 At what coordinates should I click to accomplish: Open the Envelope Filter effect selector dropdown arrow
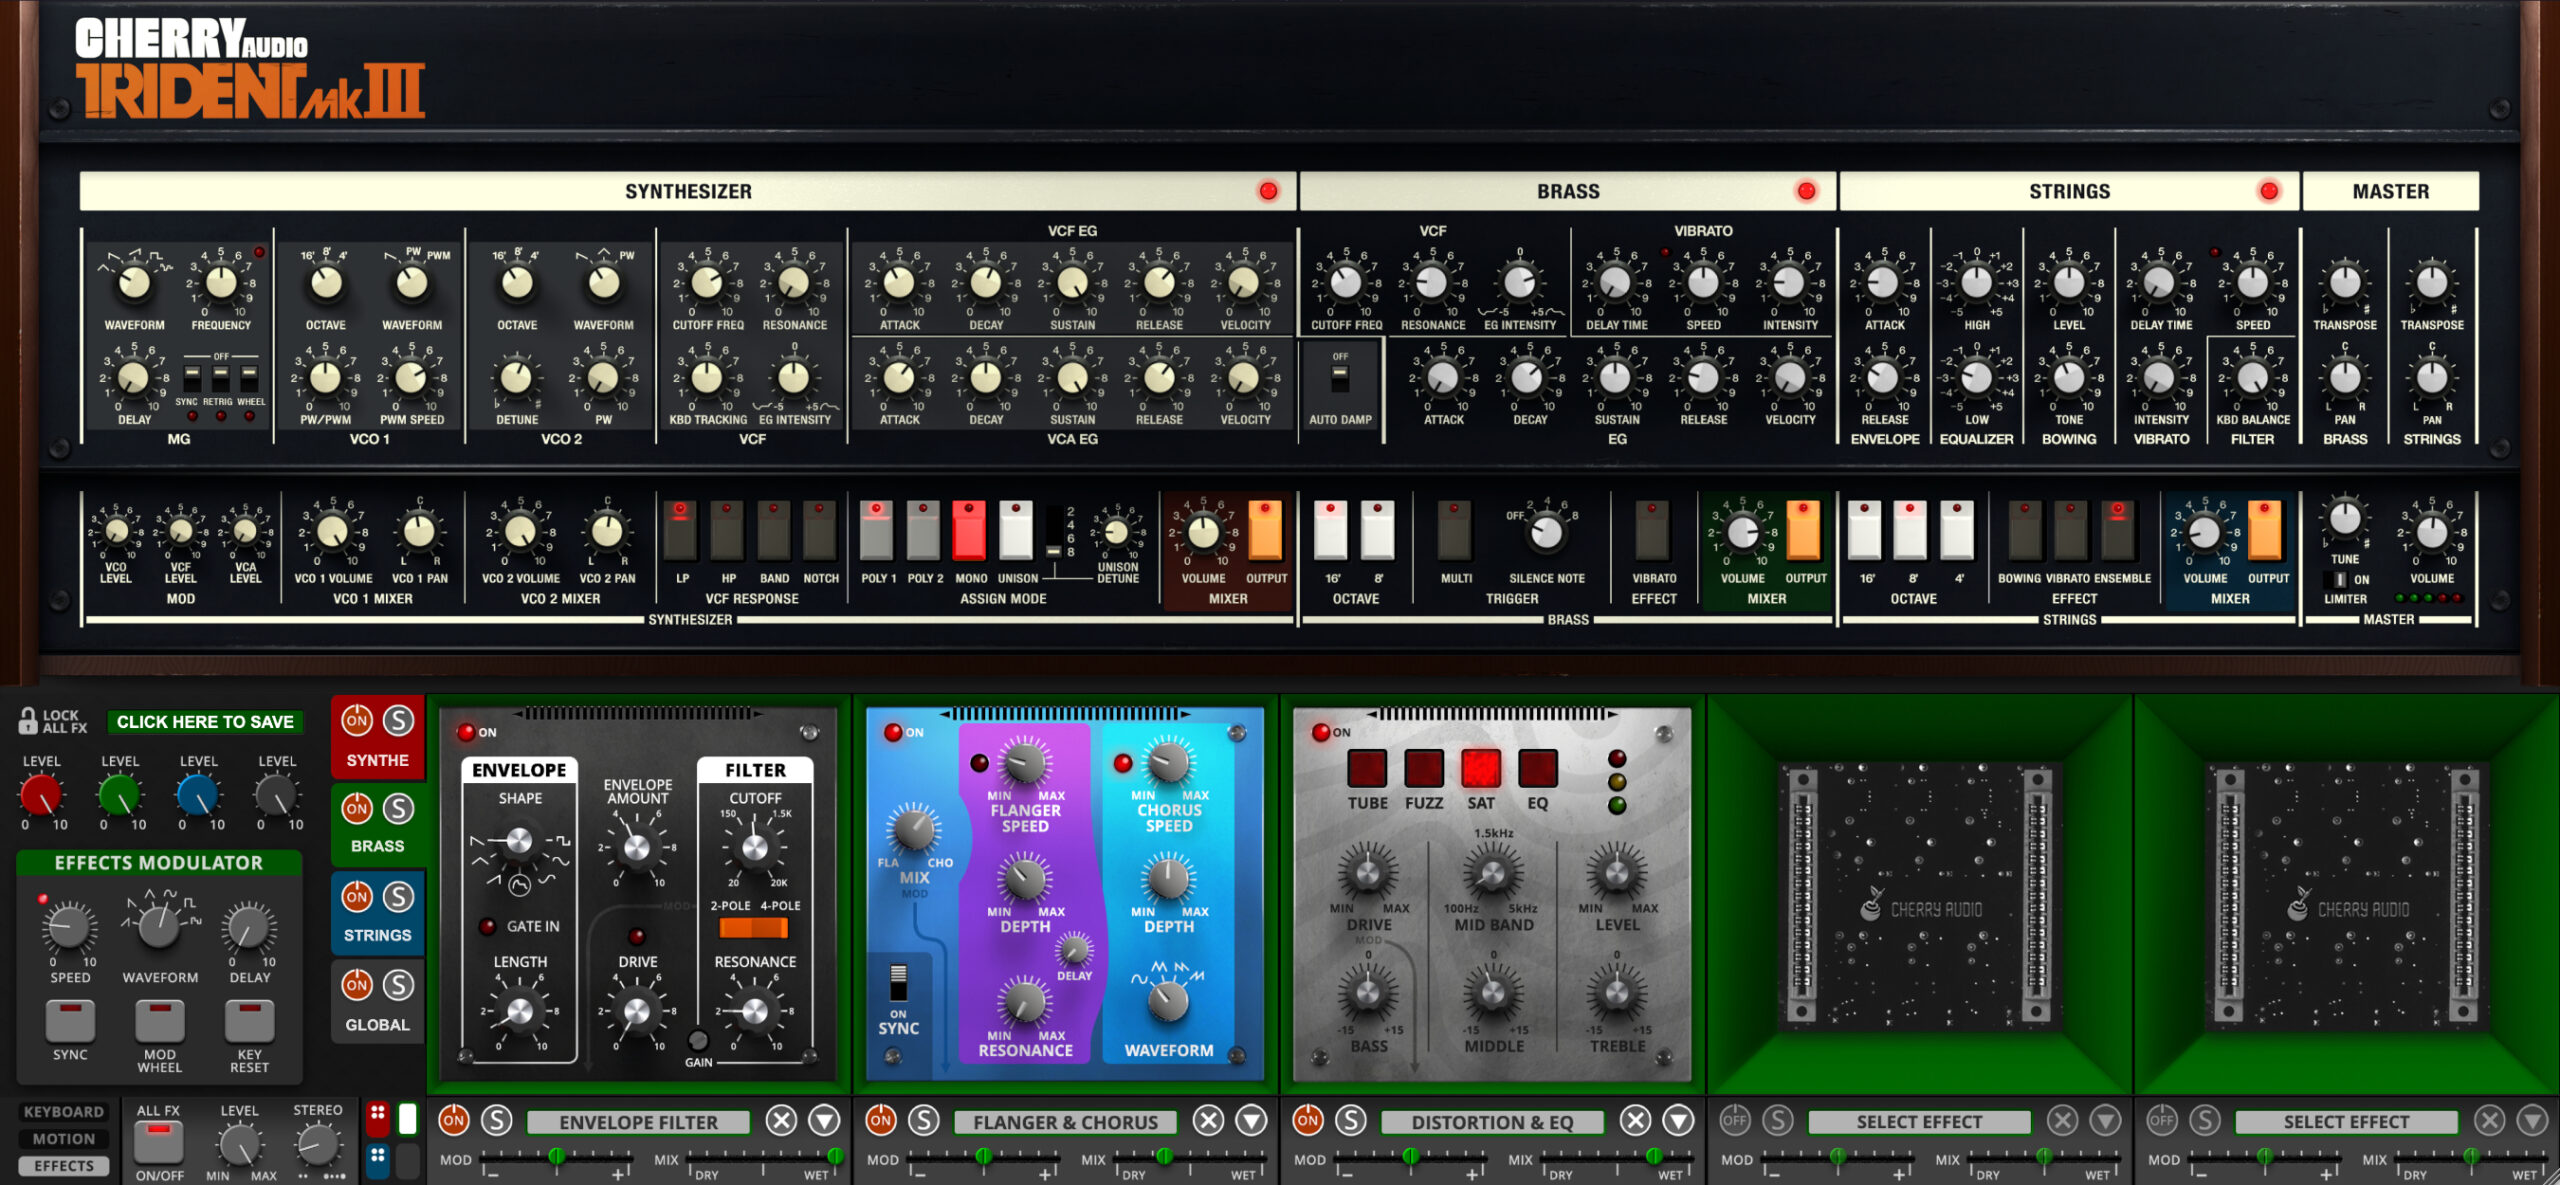[822, 1122]
